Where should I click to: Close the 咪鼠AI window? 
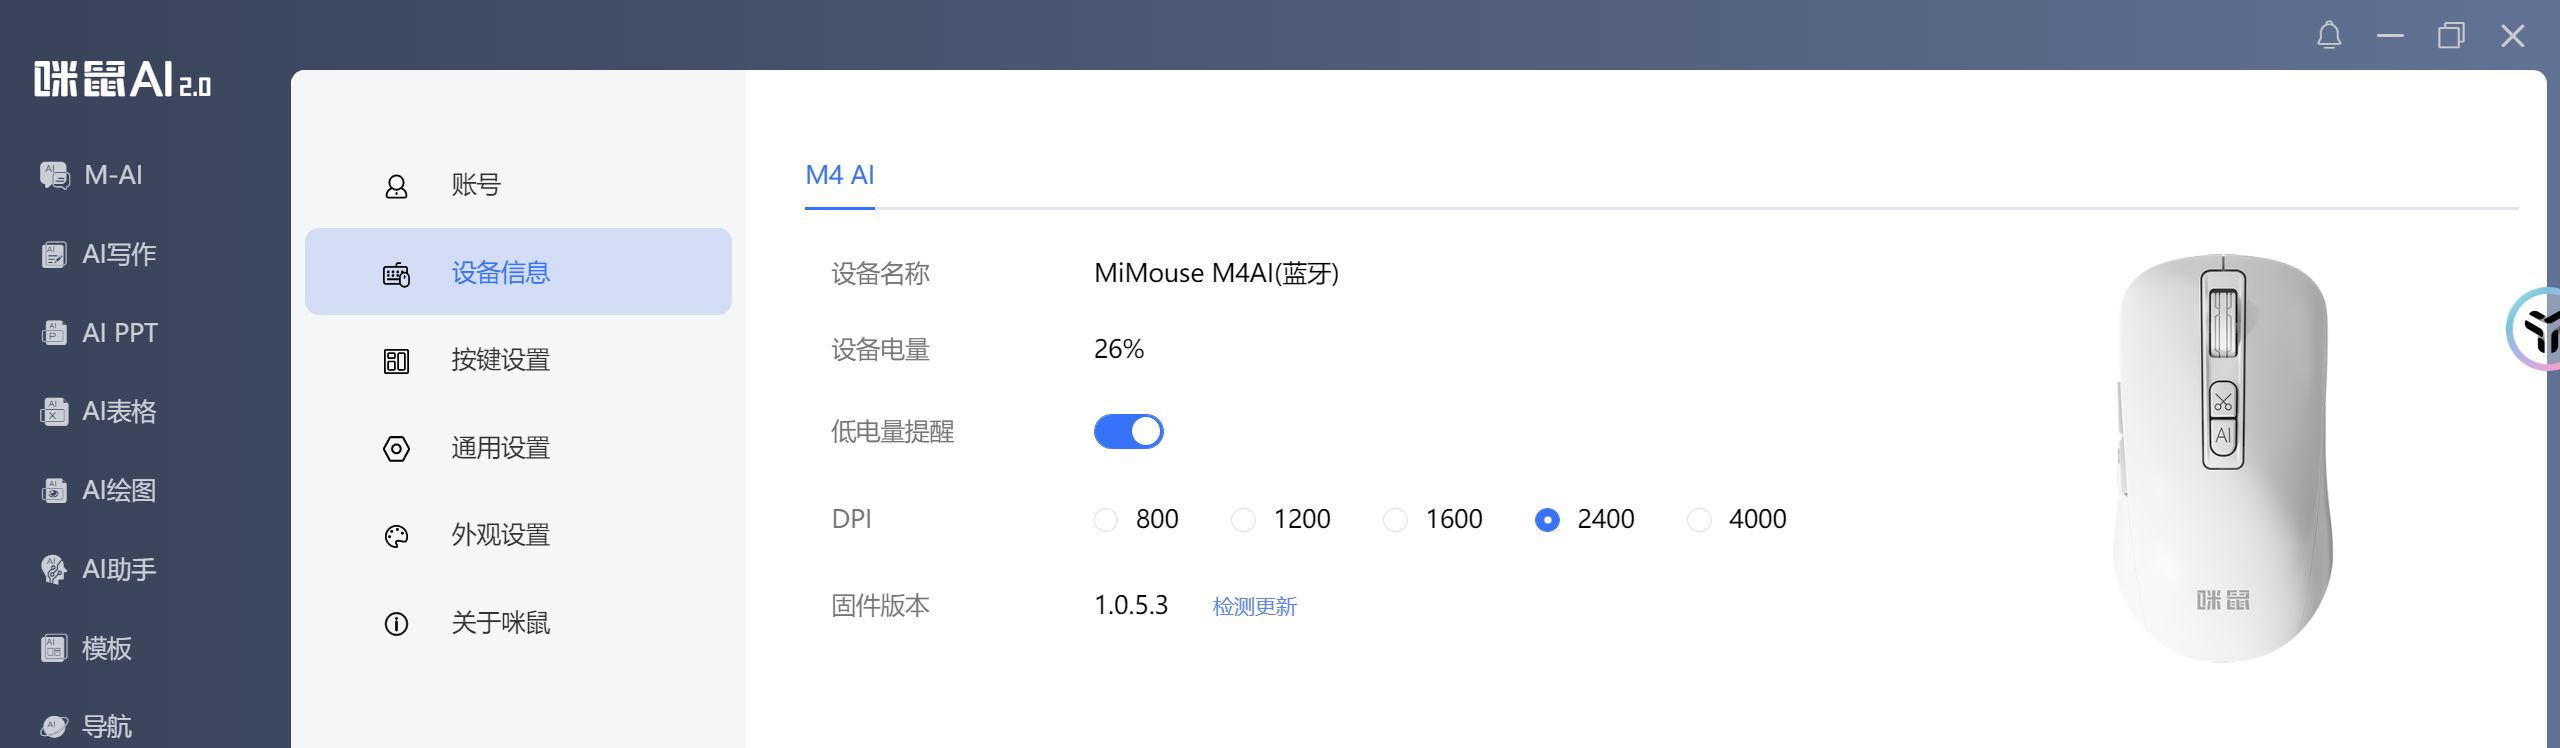click(2512, 36)
